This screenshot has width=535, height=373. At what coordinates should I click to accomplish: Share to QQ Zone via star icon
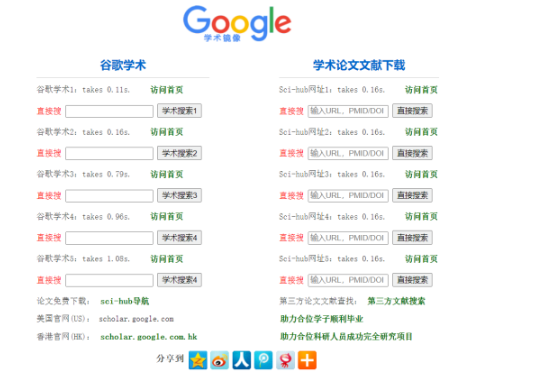click(198, 360)
